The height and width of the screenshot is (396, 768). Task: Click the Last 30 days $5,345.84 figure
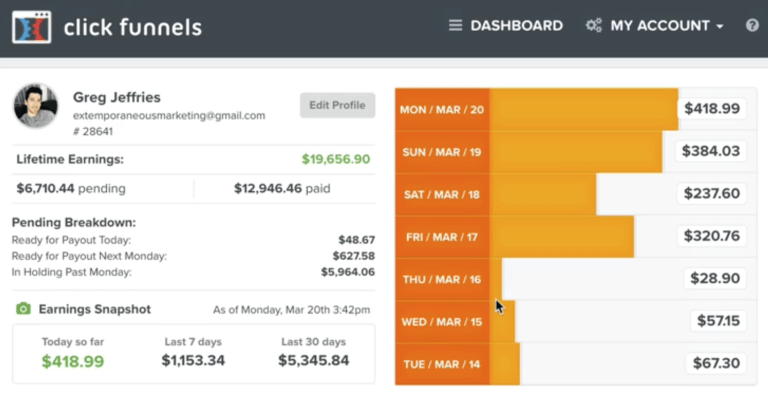click(x=314, y=361)
